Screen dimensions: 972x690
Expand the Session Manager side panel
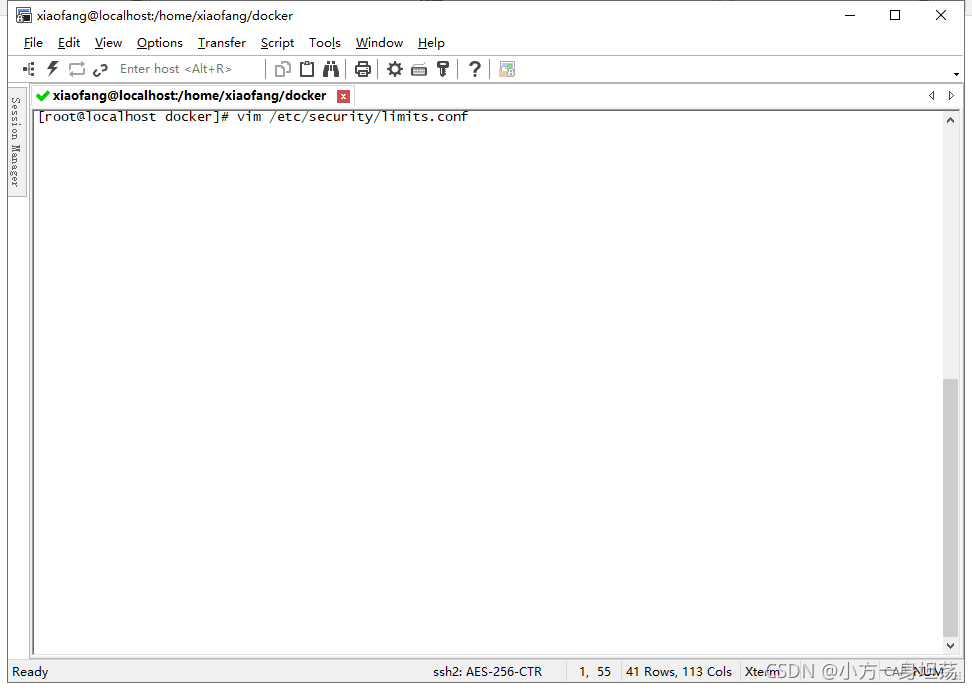(17, 143)
